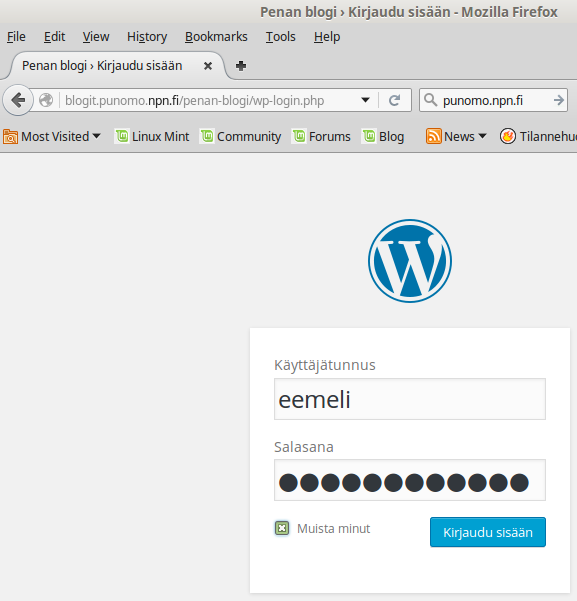The width and height of the screenshot is (577, 601).
Task: Click the Back navigation arrow
Action: click(18, 100)
